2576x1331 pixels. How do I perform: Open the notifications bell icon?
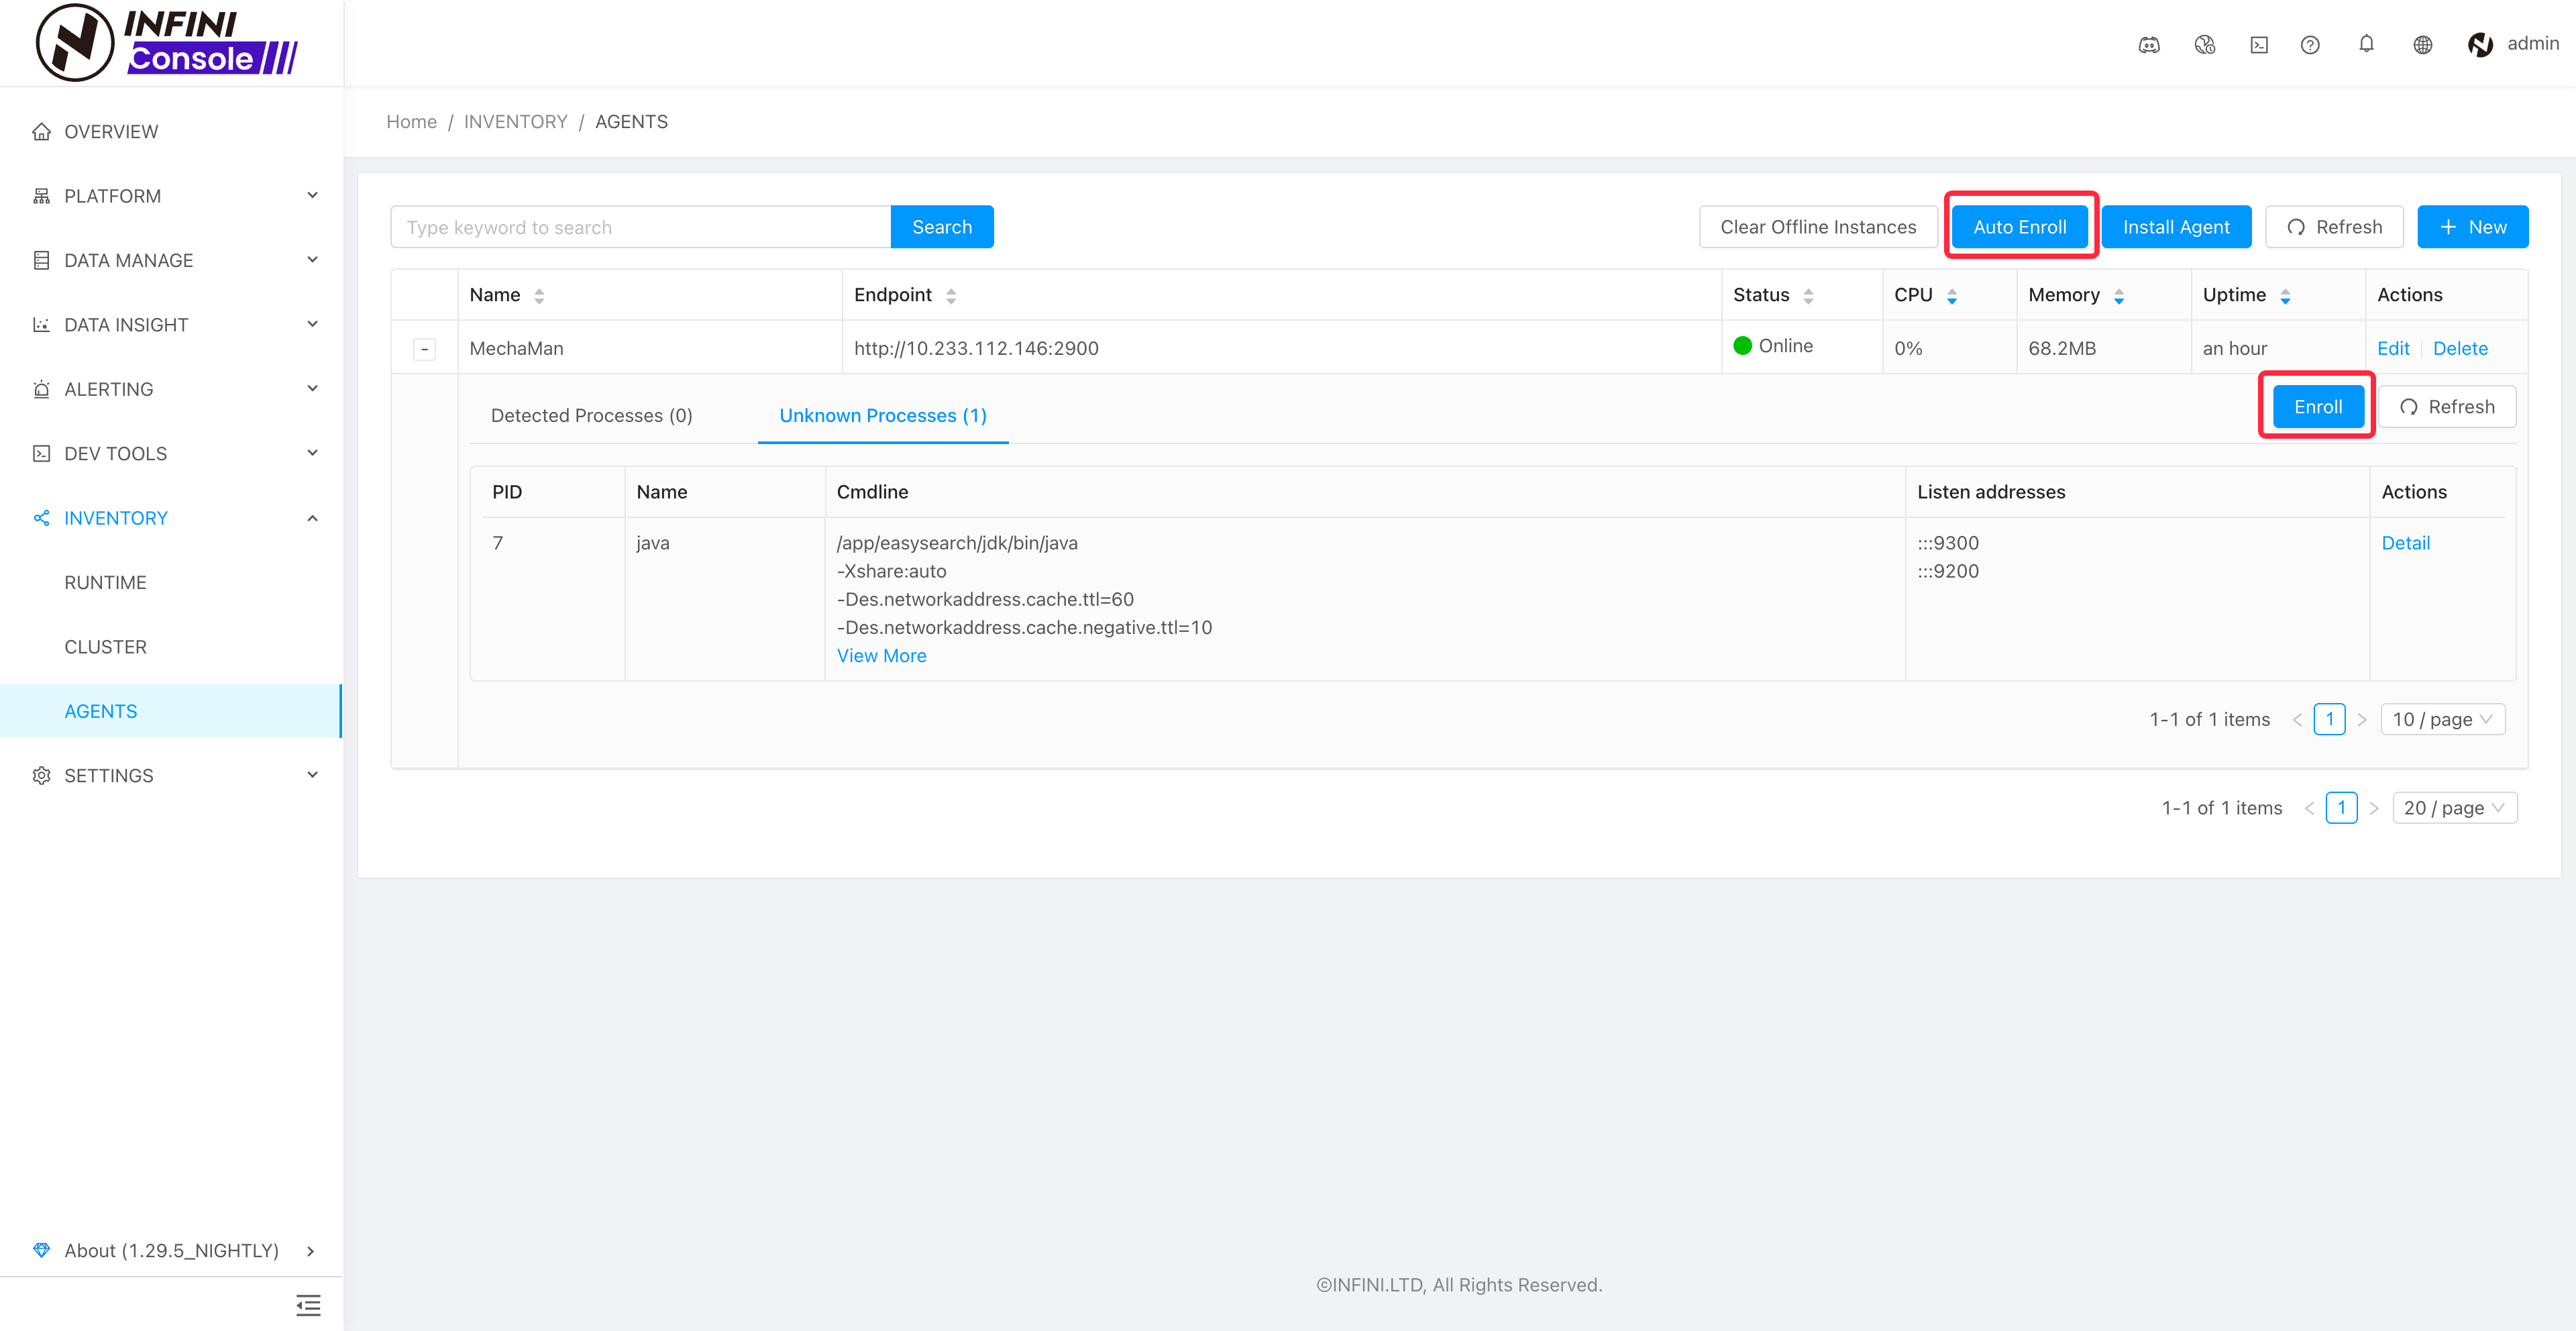tap(2366, 44)
